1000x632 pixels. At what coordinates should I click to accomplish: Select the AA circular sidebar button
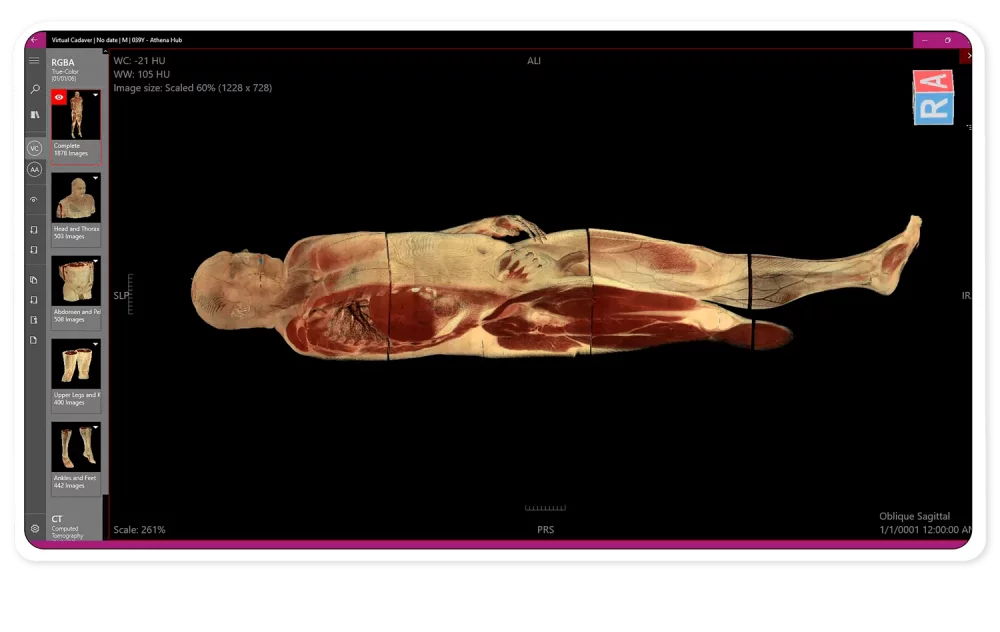tap(34, 170)
